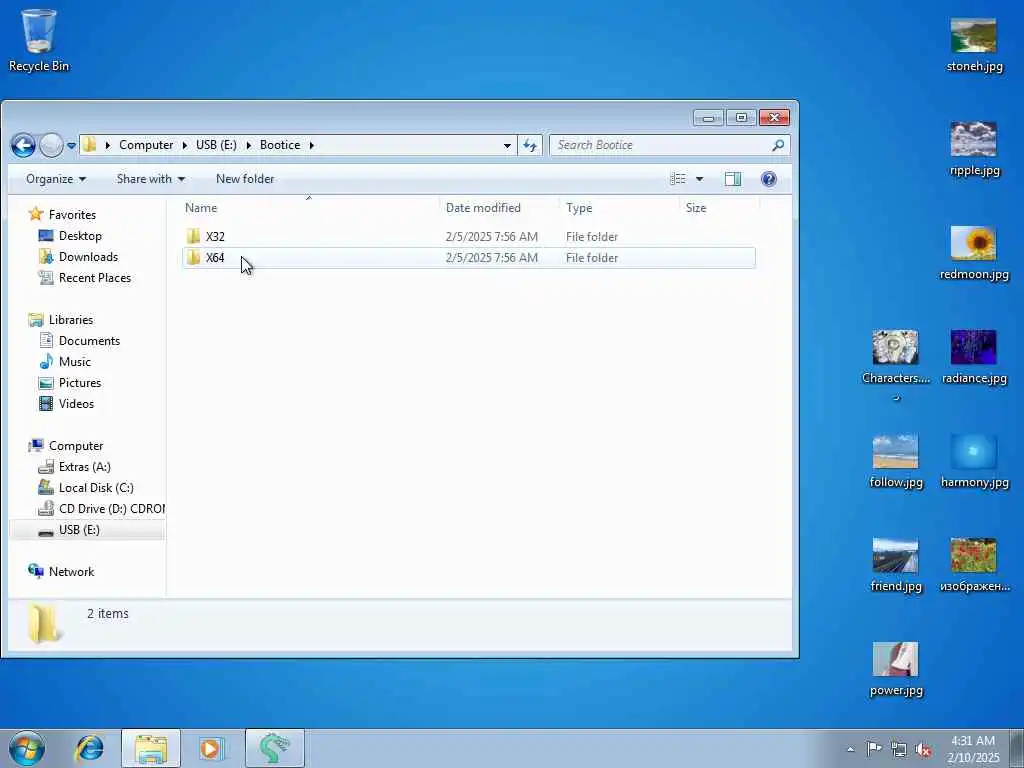Select the Recycle Bin desktop icon
1024x768 pixels.
[39, 40]
